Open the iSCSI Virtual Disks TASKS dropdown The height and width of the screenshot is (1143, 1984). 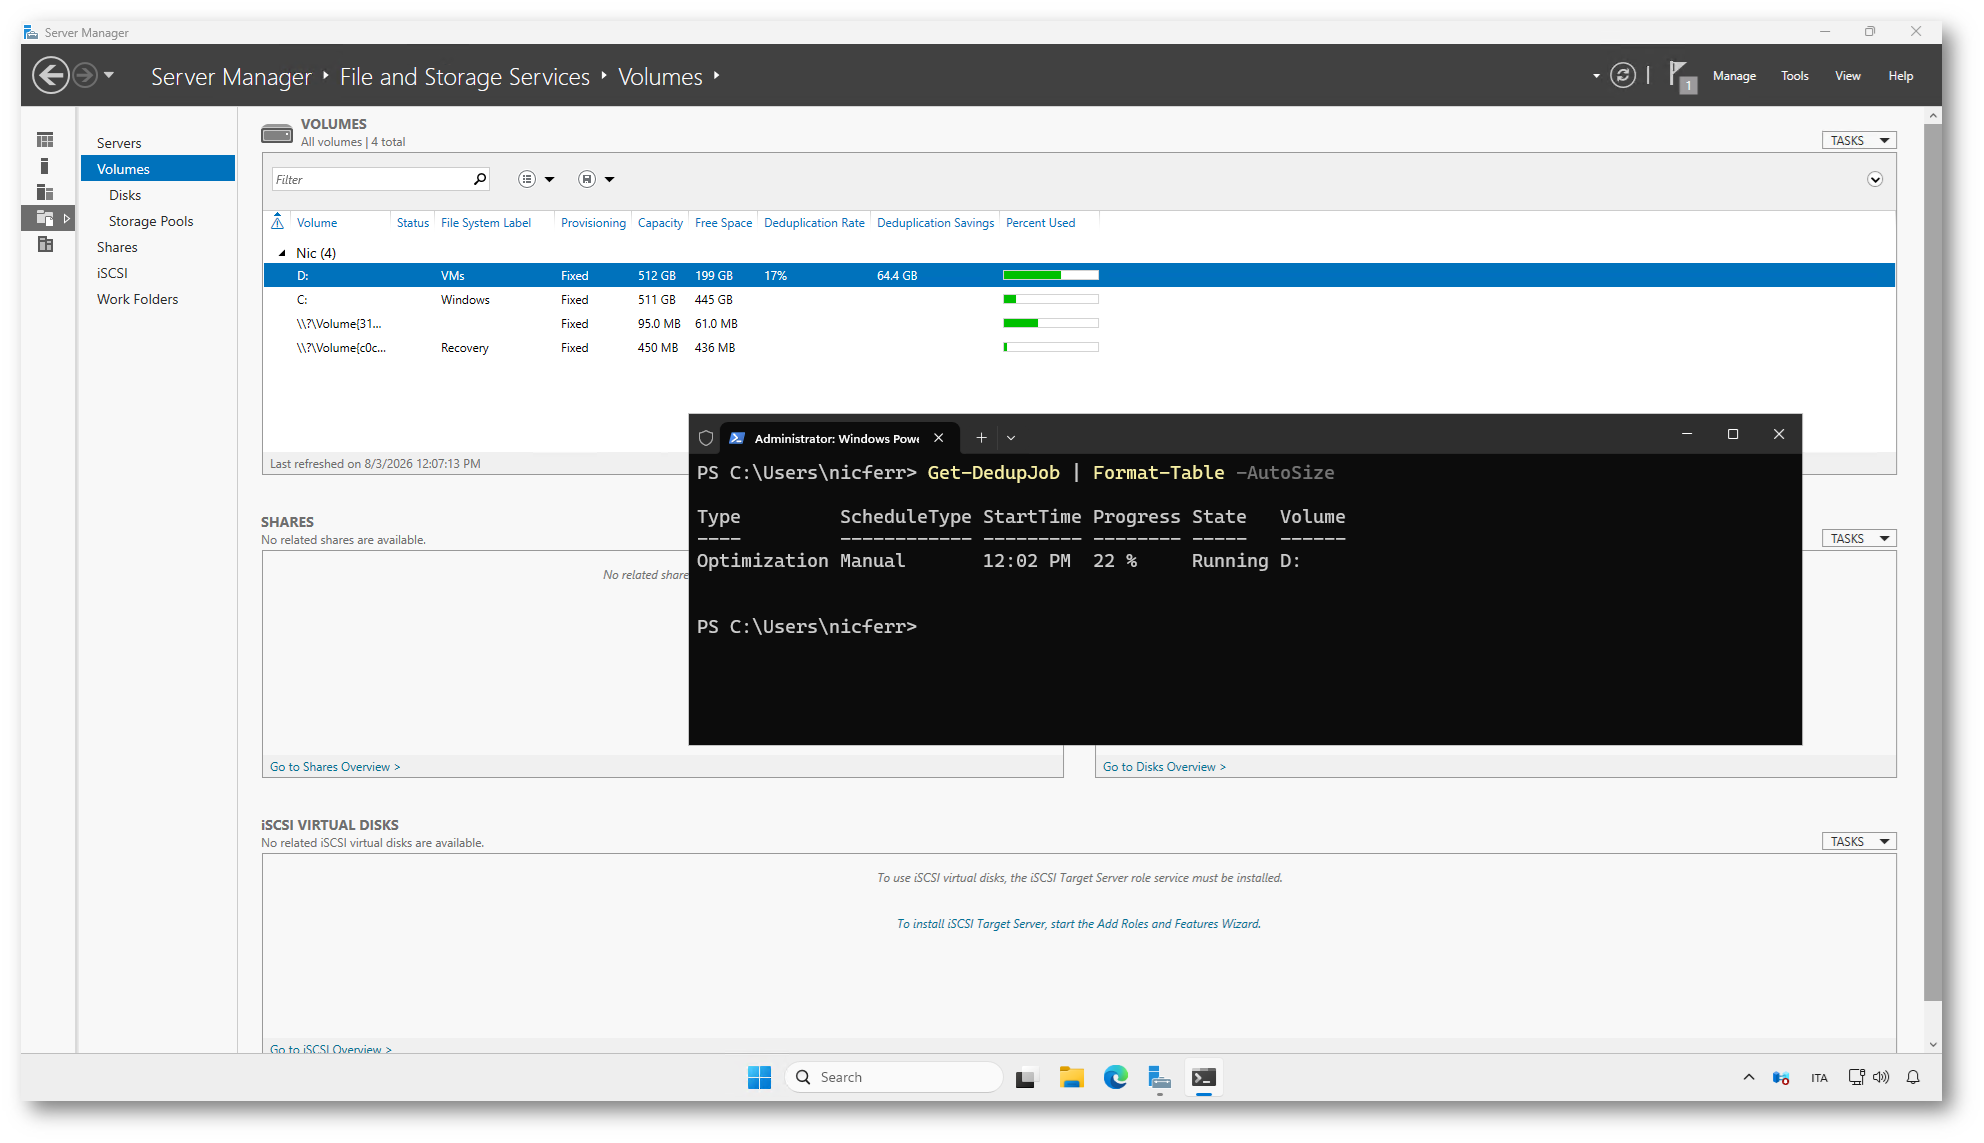[x=1858, y=842]
